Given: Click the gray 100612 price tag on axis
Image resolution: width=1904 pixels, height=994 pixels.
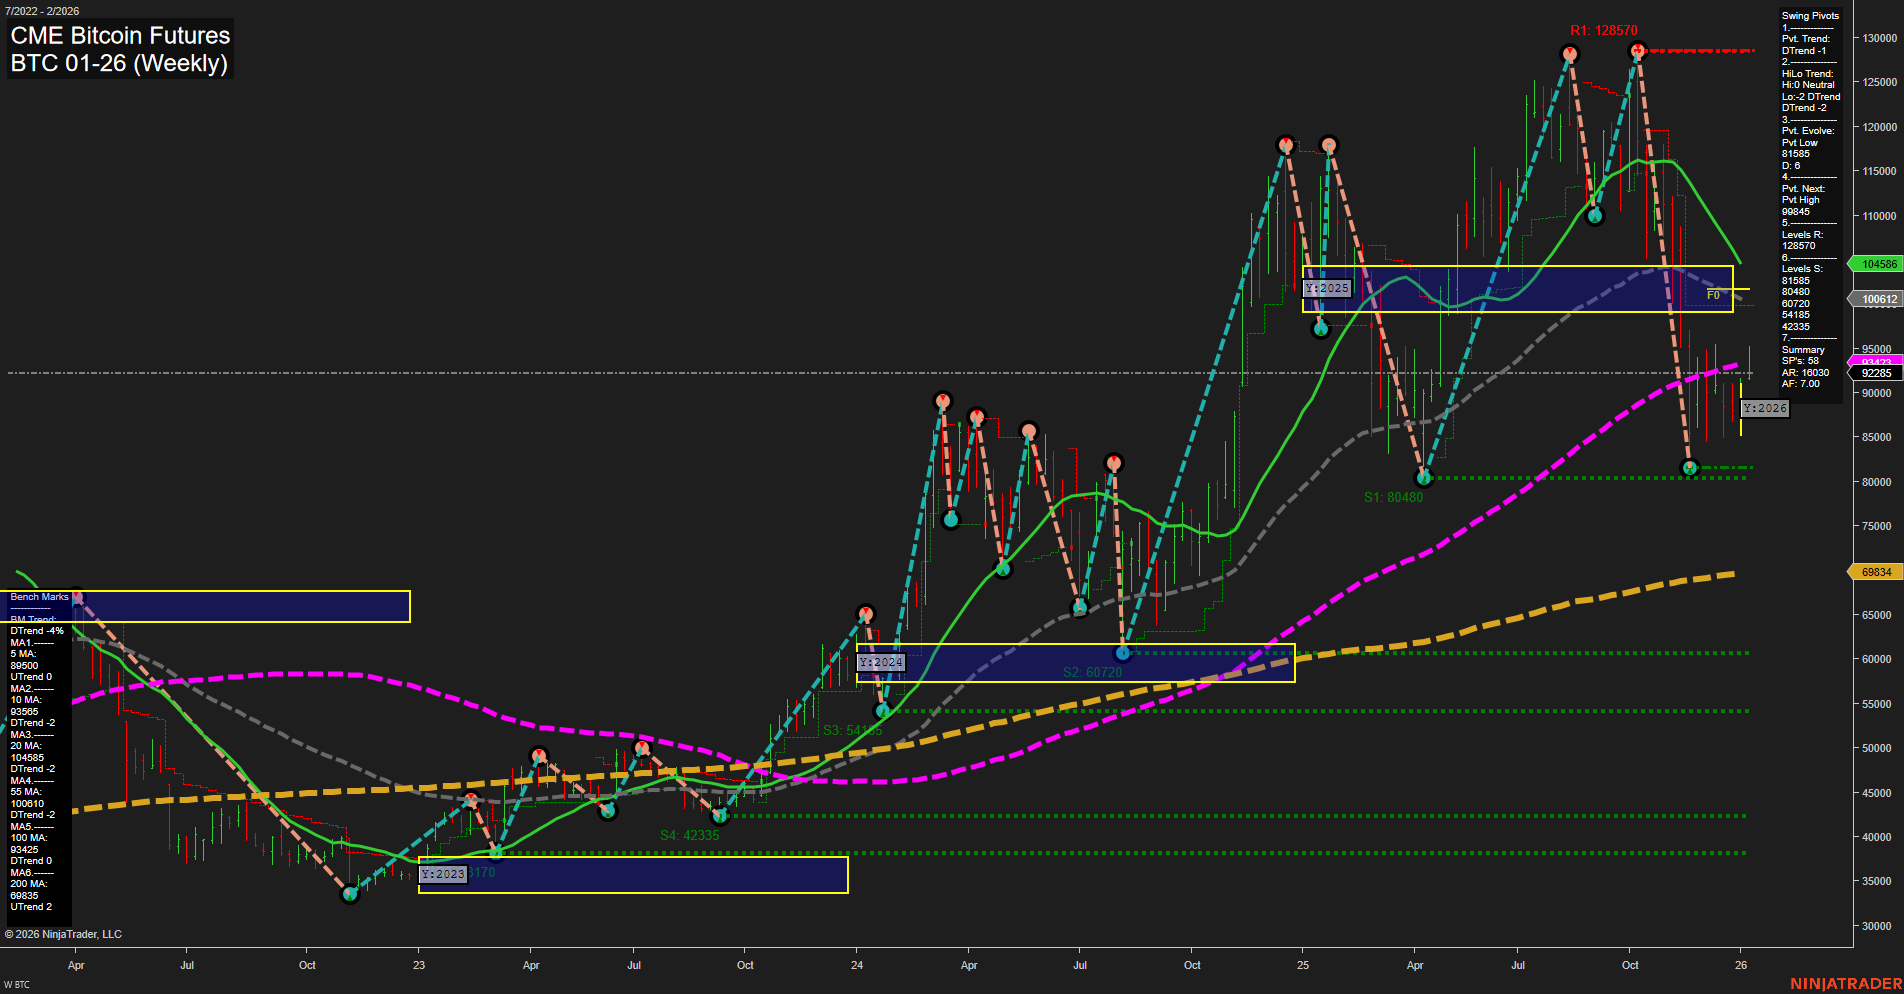Looking at the screenshot, I should [1877, 299].
